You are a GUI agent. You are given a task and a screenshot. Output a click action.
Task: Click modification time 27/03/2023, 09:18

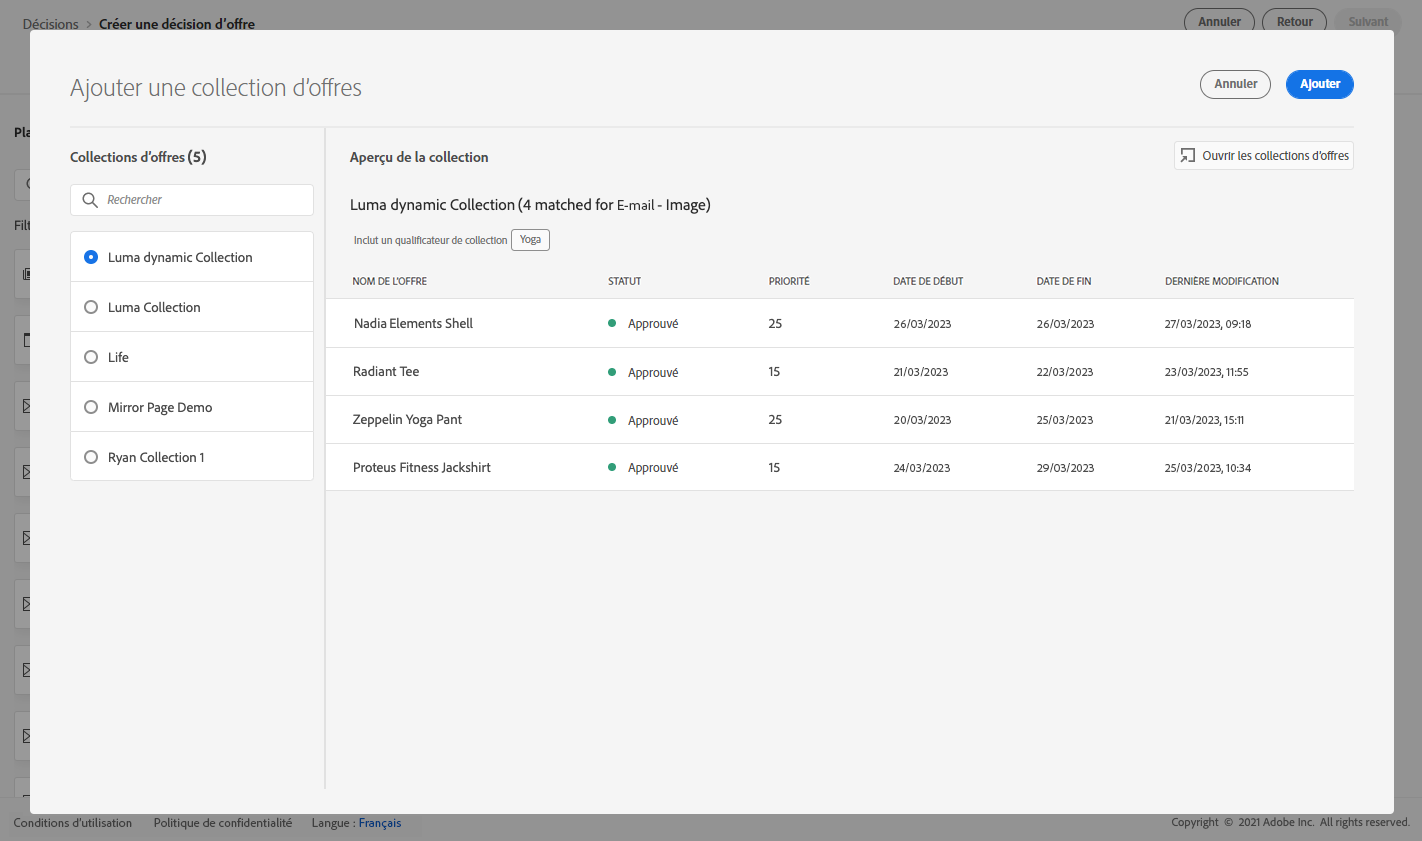click(1208, 324)
